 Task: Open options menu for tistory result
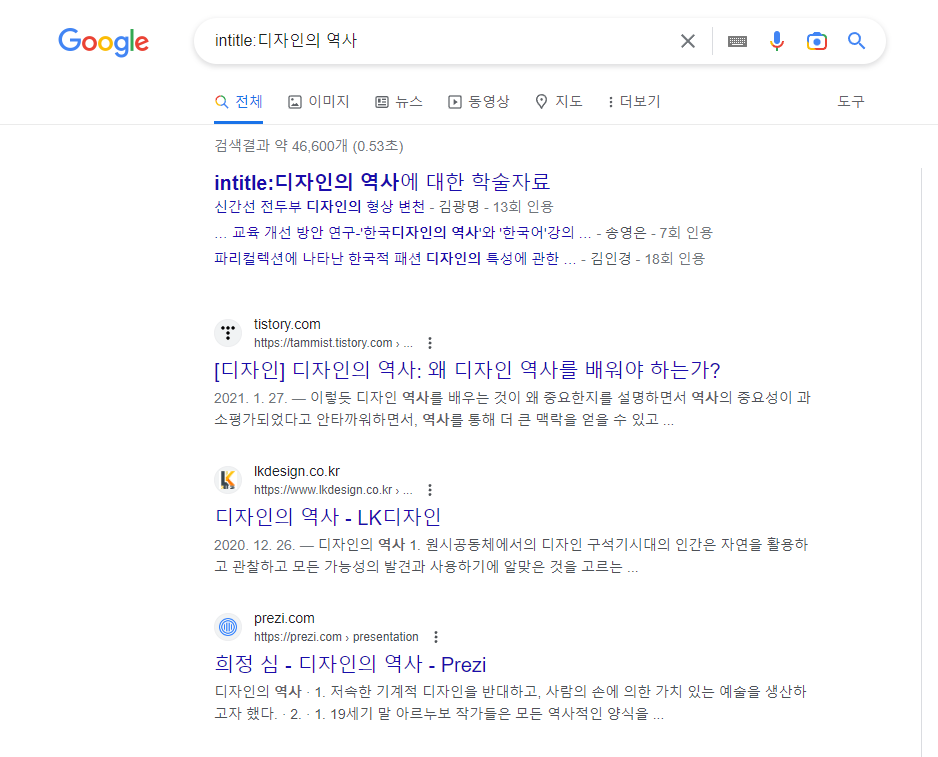pyautogui.click(x=430, y=343)
